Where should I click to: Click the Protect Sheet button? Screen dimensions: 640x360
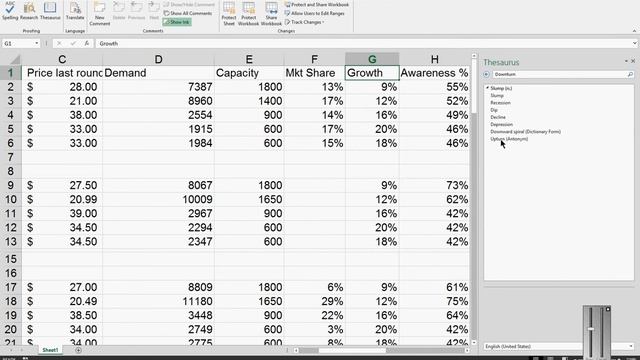pos(229,13)
